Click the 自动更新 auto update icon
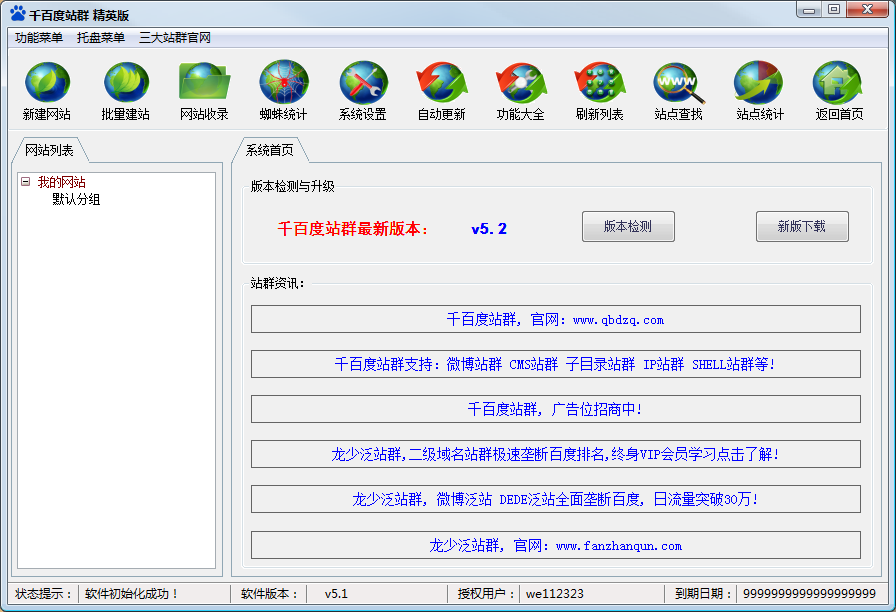The height and width of the screenshot is (612, 896). (x=441, y=82)
